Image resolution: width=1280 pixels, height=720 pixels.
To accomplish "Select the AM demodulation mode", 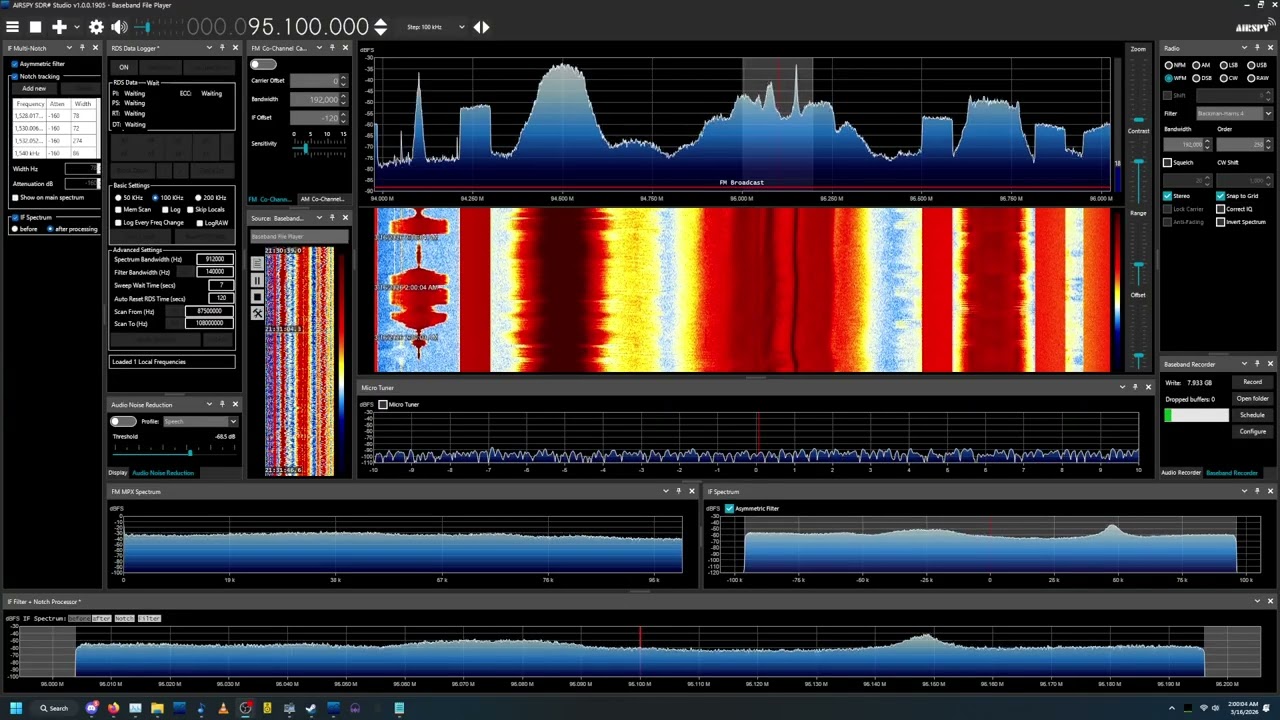I will coord(1196,65).
